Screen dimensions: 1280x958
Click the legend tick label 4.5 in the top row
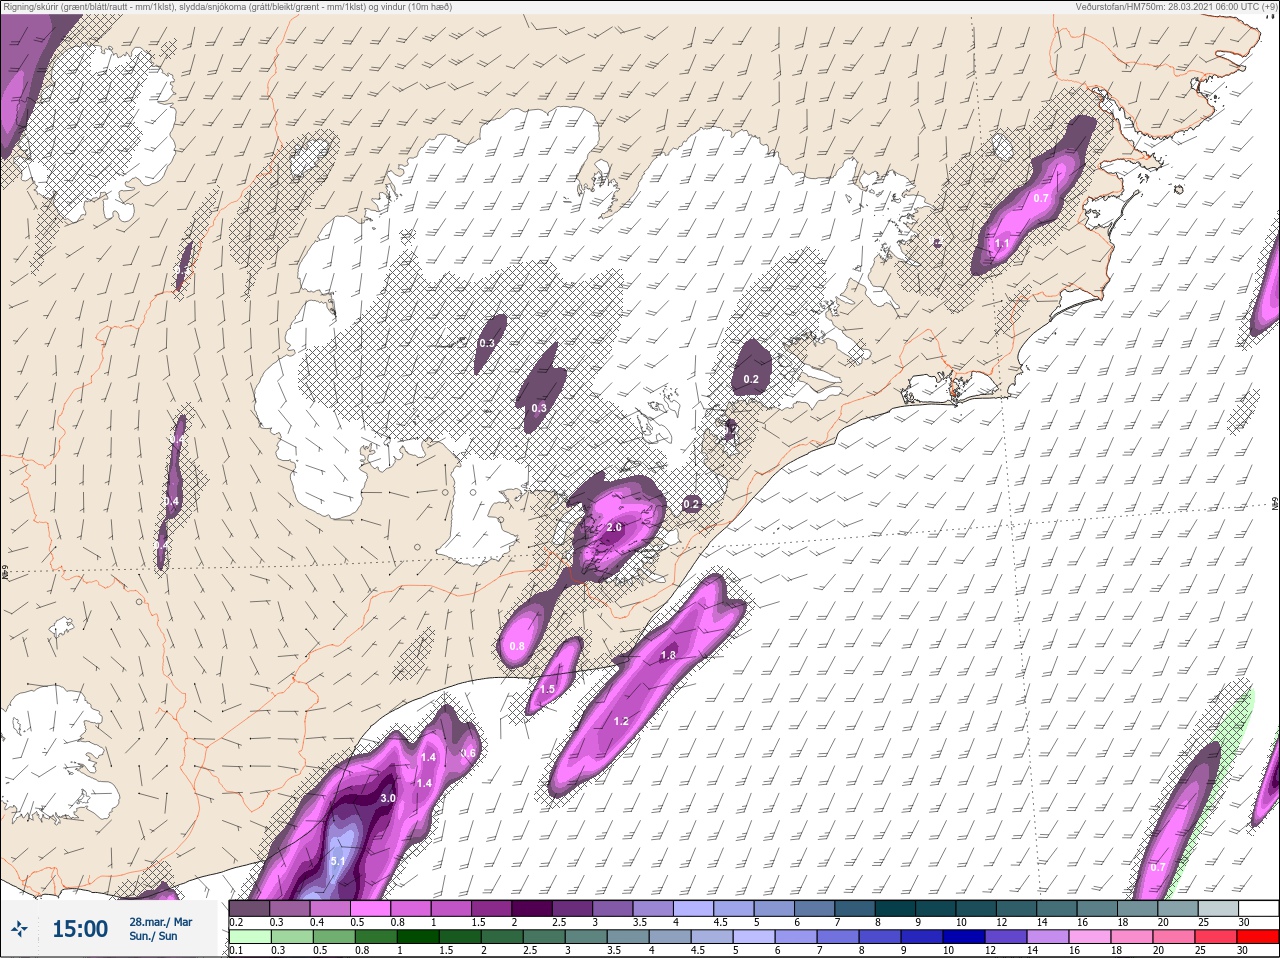coord(720,922)
